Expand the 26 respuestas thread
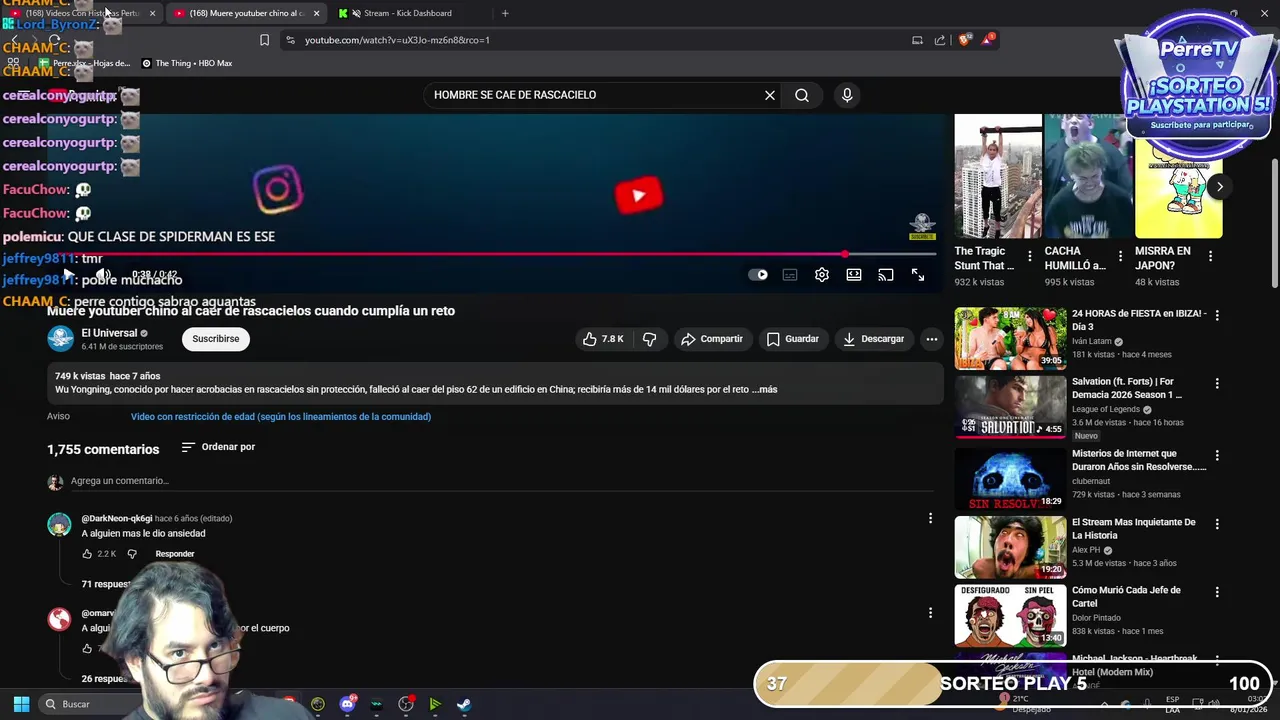Screen dimensions: 1280x720 104,679
